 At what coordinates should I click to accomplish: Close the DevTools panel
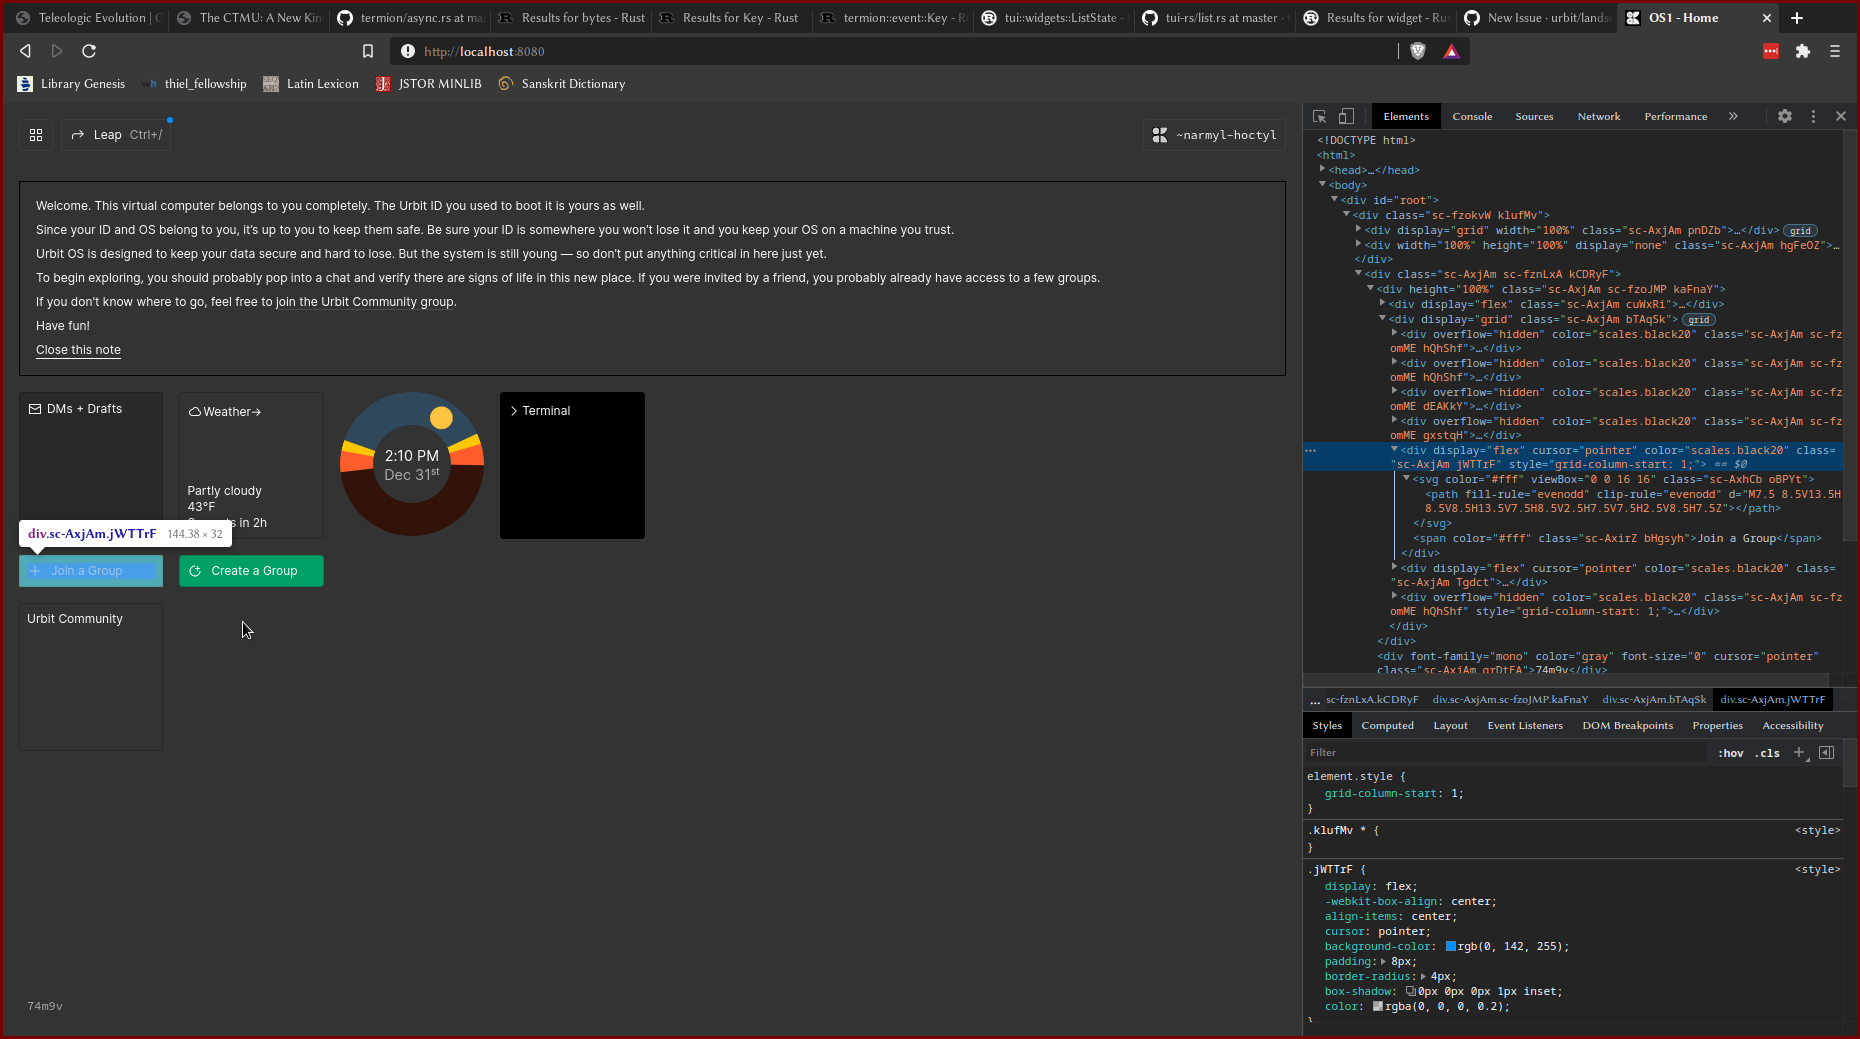(x=1841, y=116)
